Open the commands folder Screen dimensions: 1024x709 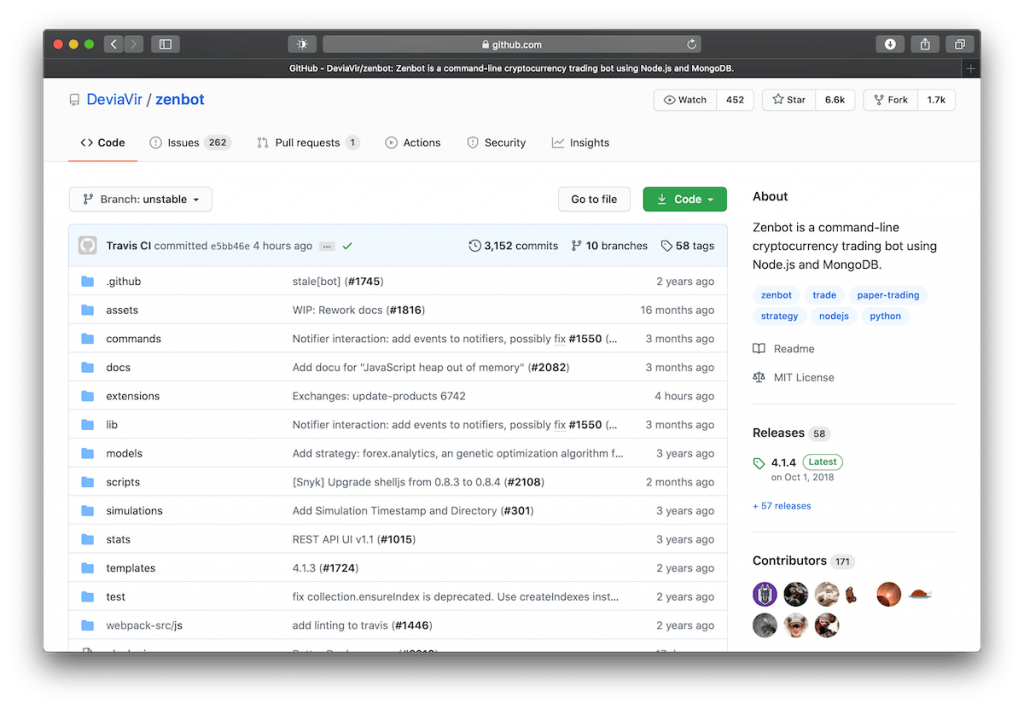point(133,339)
